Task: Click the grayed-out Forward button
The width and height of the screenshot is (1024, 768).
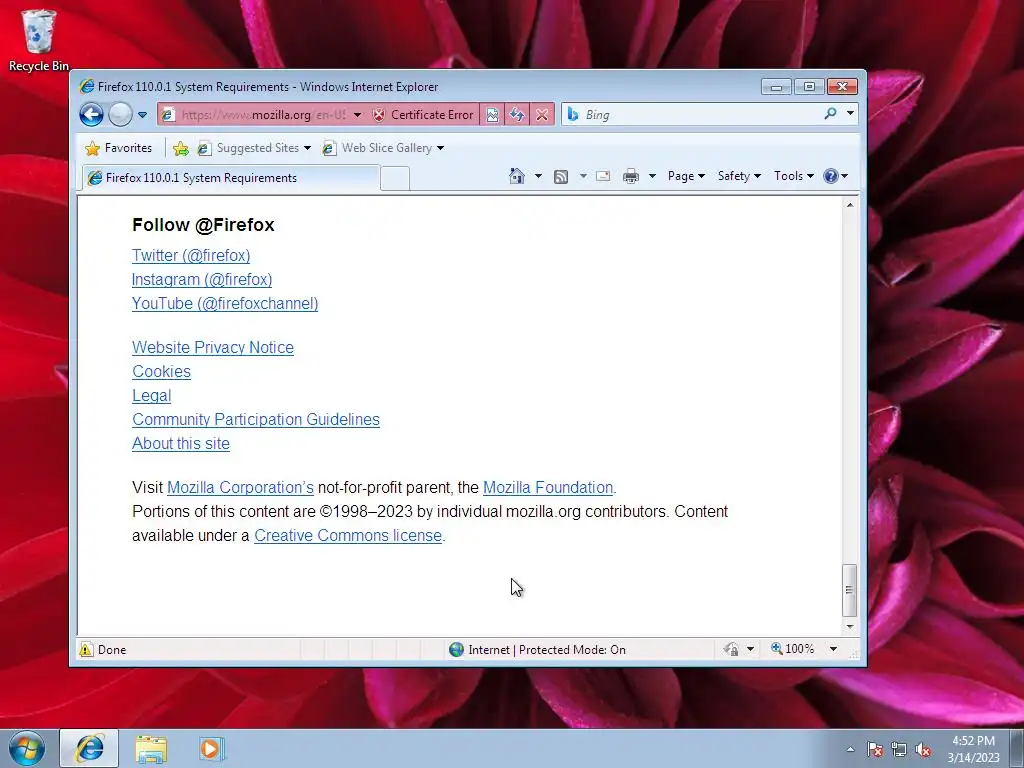Action: [x=120, y=115]
